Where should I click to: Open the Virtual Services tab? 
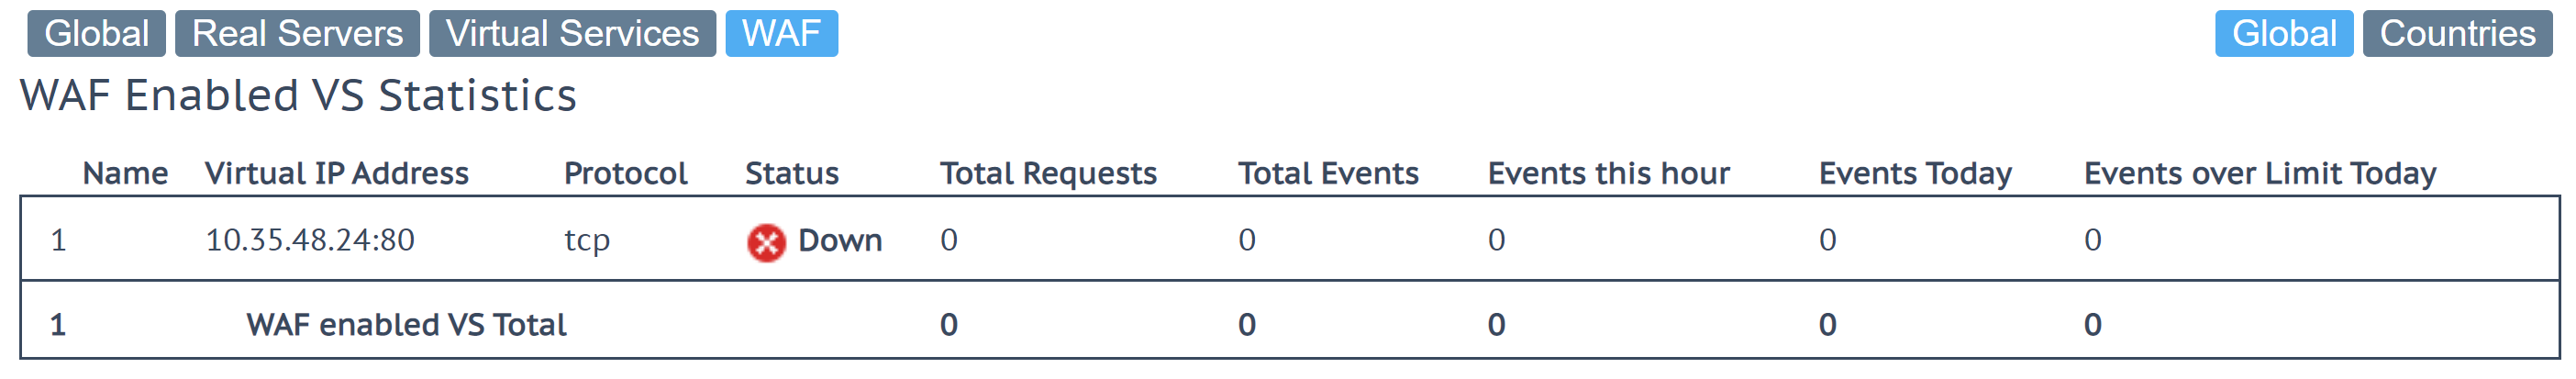click(x=572, y=33)
